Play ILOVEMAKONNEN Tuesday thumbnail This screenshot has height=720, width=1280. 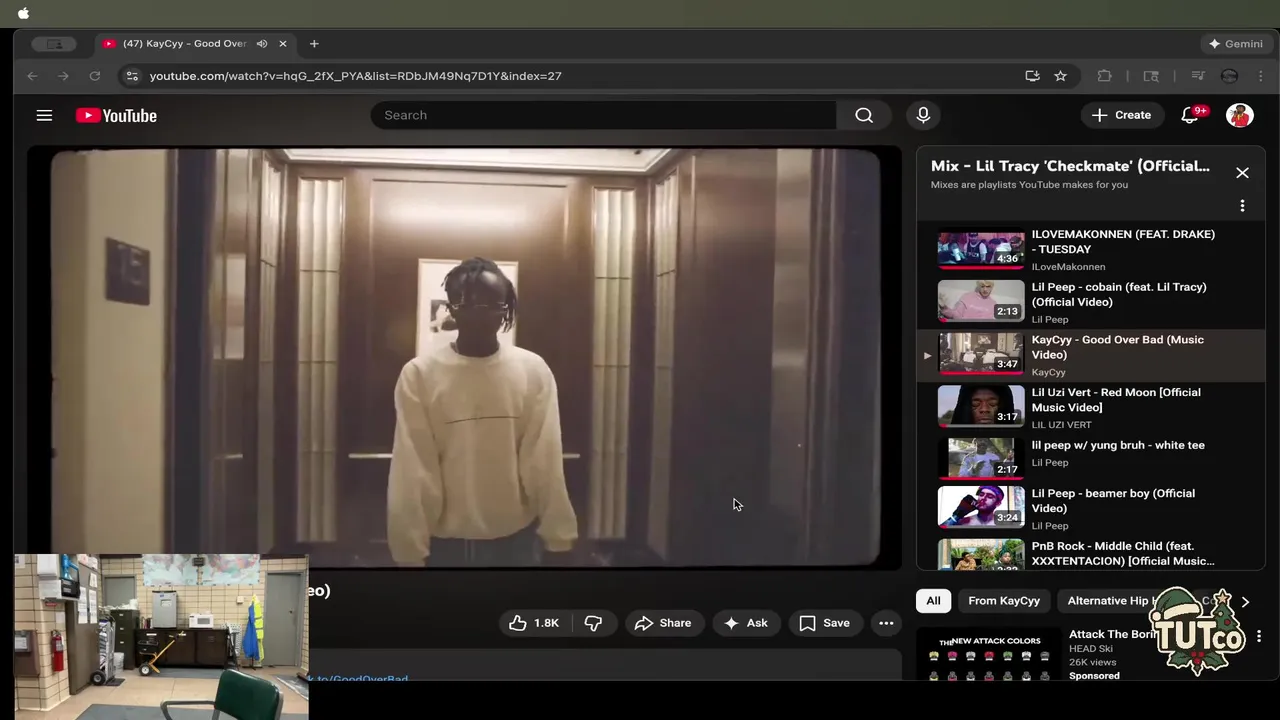pos(981,250)
